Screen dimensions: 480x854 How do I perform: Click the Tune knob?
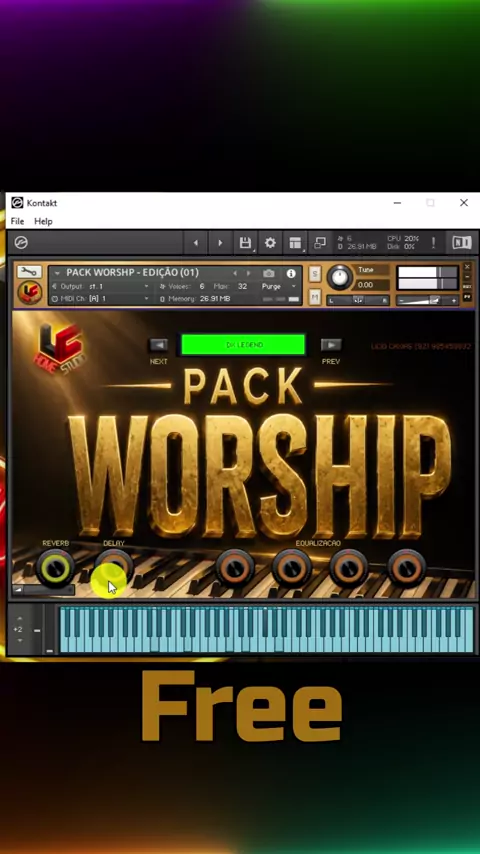point(339,278)
